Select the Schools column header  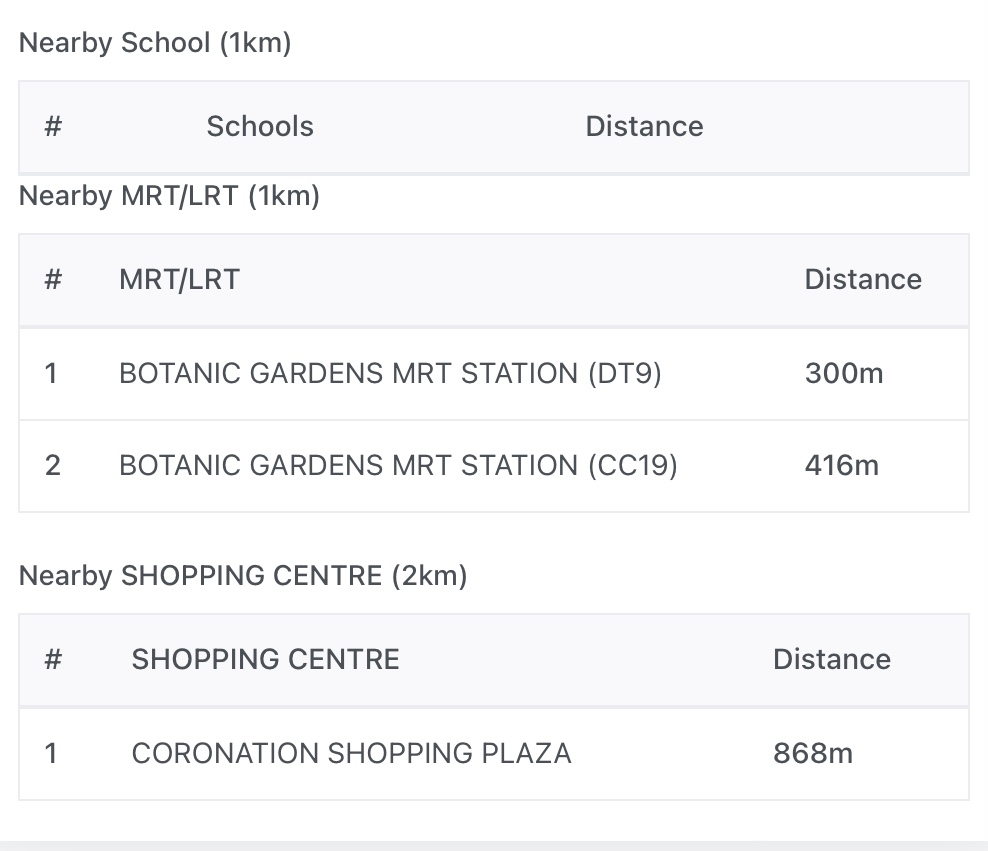coord(260,127)
